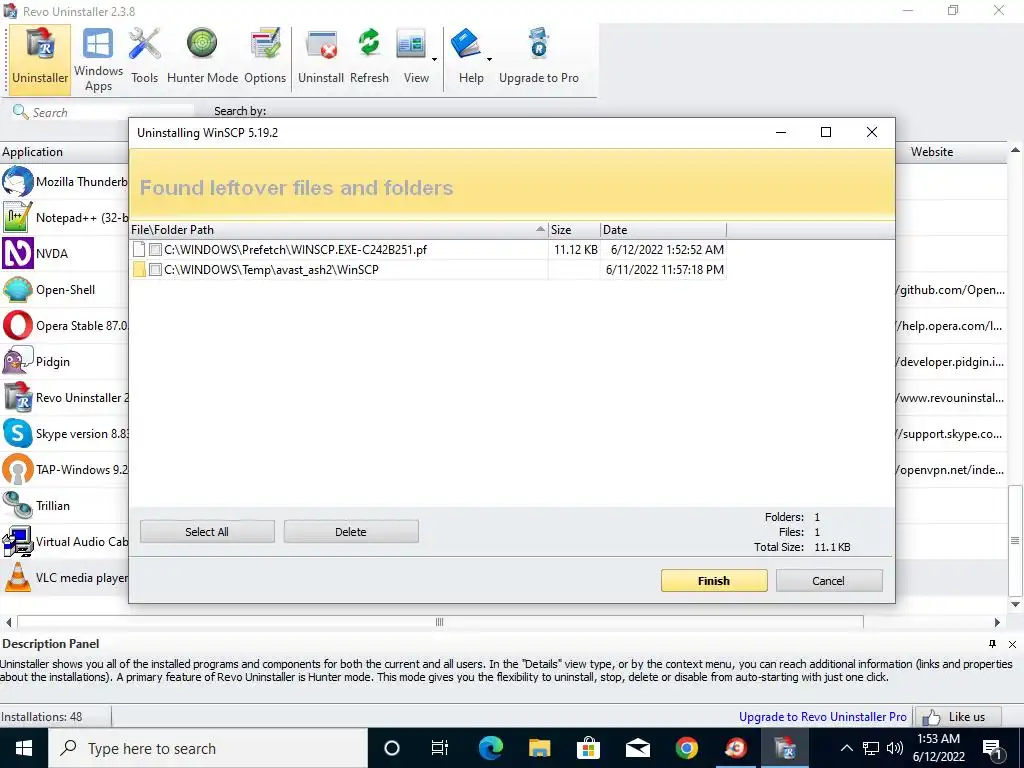Viewport: 1024px width, 768px height.
Task: Select the Skype application icon
Action: 18,433
